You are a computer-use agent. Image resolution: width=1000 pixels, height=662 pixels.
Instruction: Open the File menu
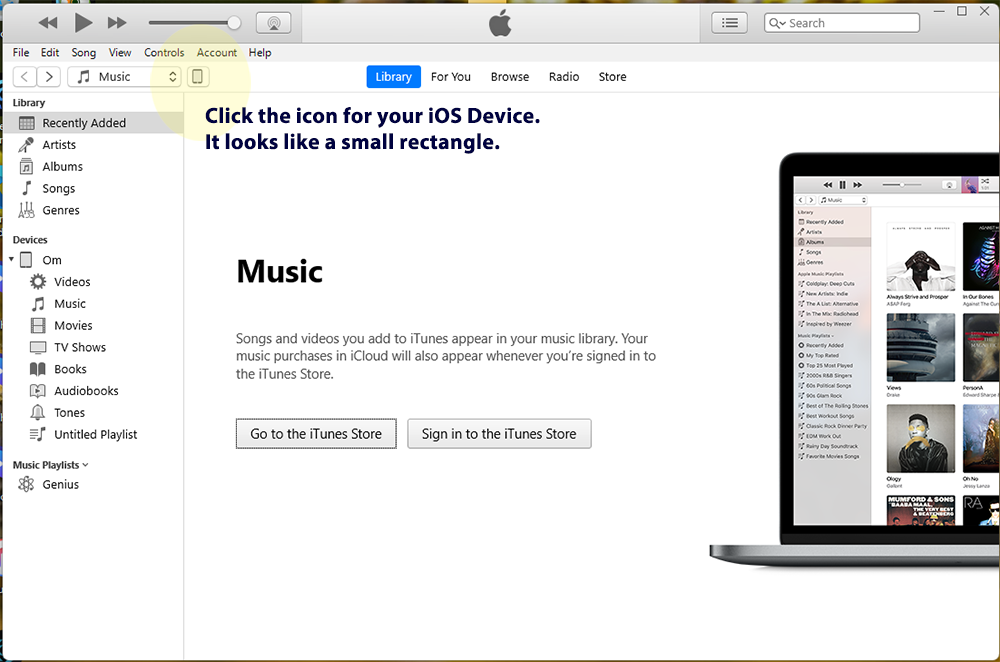[x=21, y=52]
